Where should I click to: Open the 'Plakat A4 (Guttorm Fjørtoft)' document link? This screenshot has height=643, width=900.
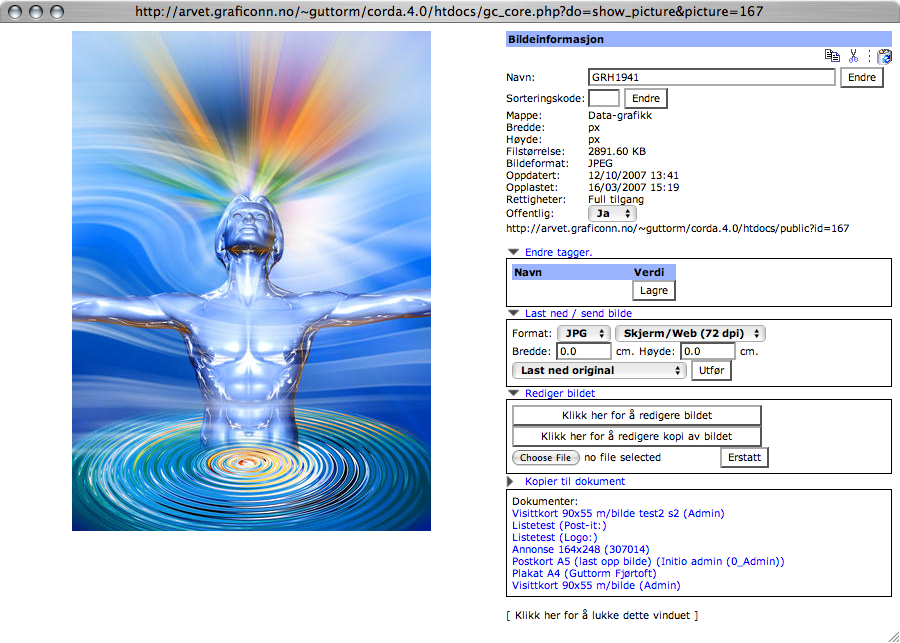[584, 573]
